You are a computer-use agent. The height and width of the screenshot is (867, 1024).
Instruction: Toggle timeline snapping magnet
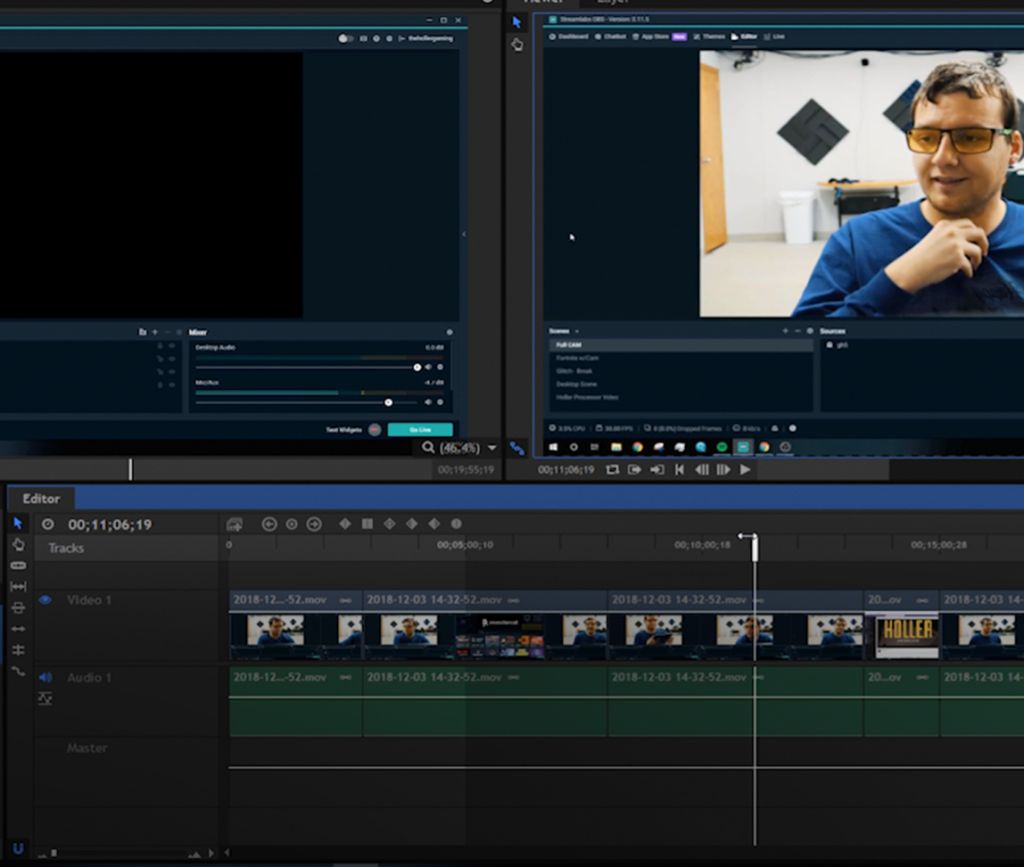(17, 849)
